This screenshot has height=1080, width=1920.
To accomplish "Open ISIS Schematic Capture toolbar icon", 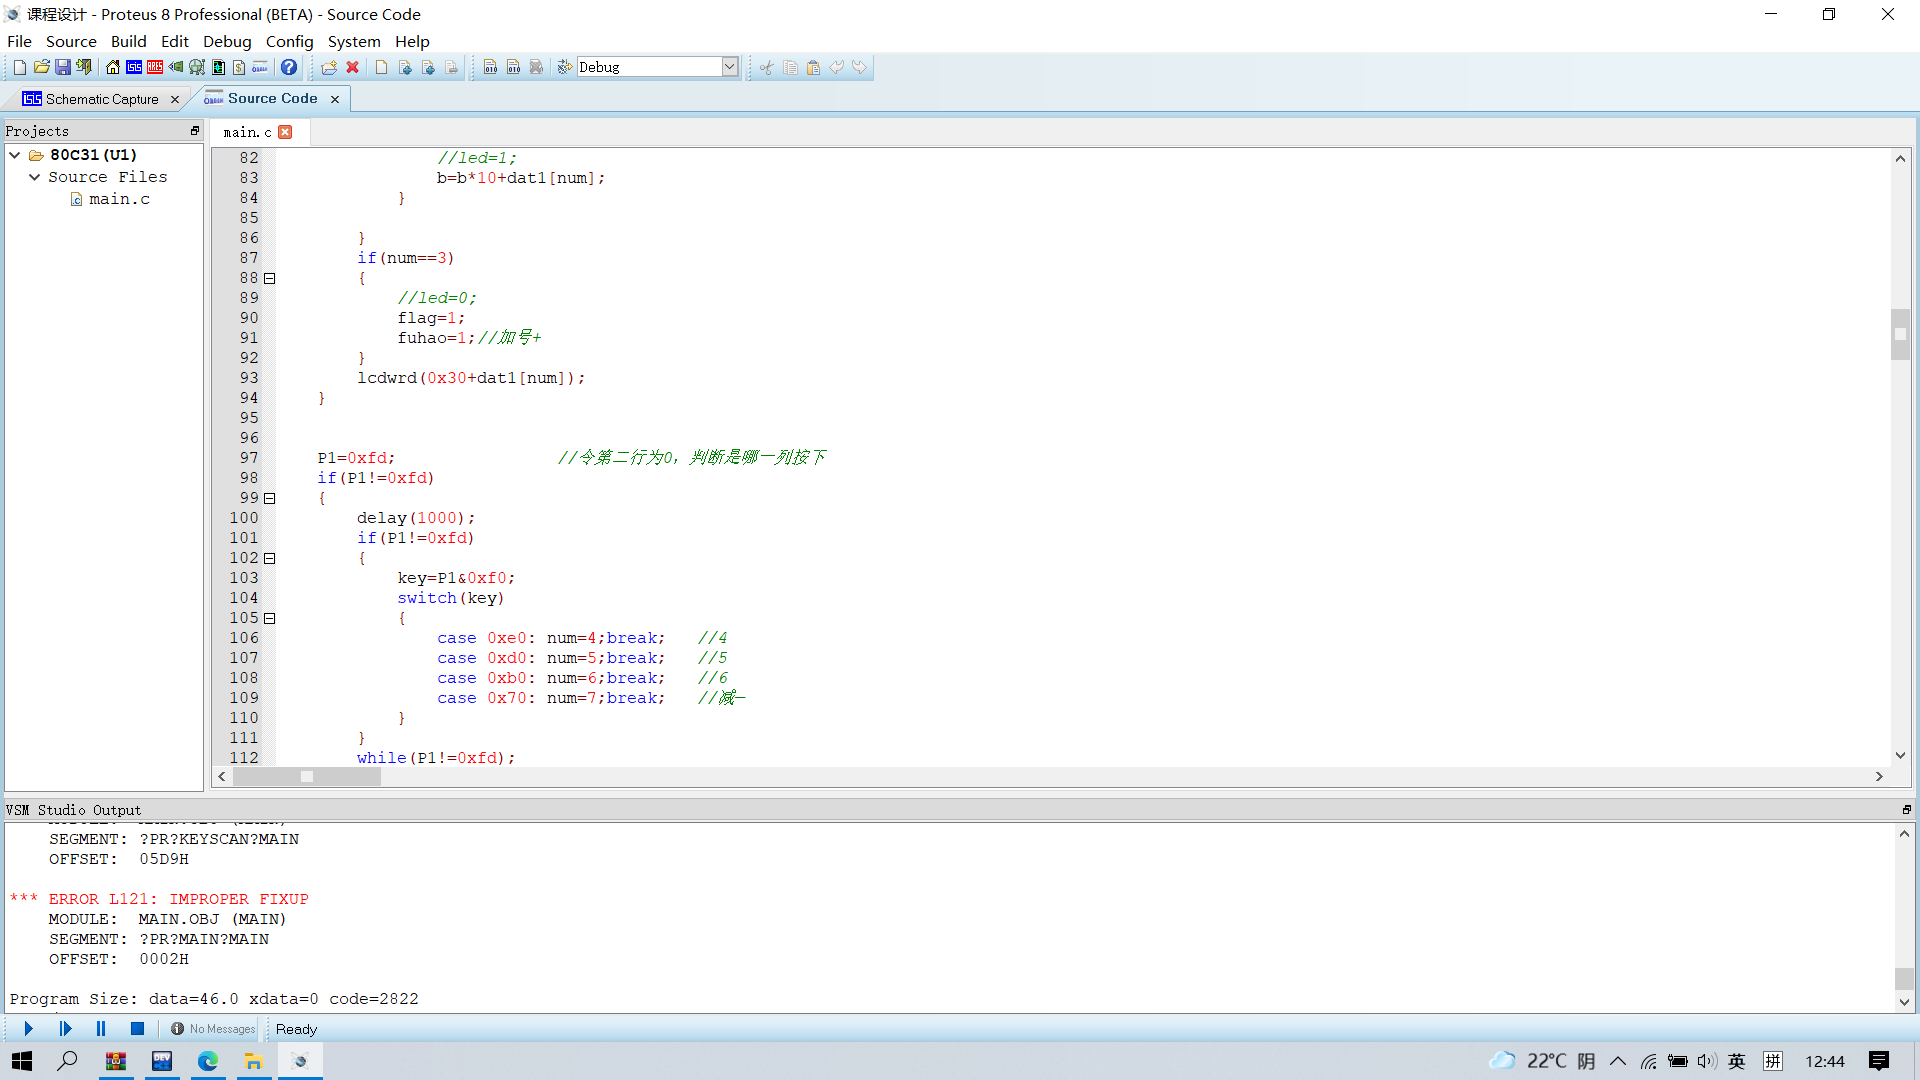I will point(134,67).
